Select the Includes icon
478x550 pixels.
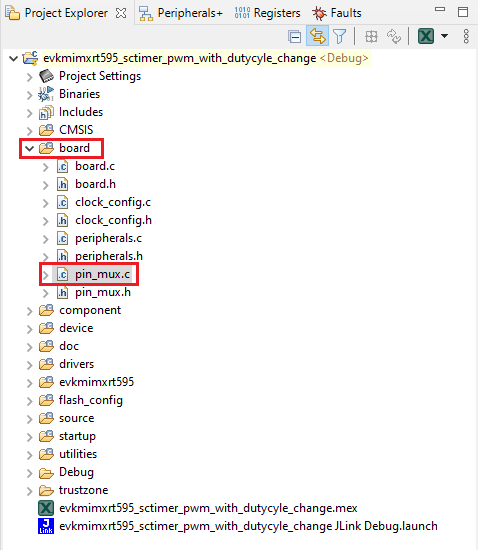pyautogui.click(x=46, y=112)
